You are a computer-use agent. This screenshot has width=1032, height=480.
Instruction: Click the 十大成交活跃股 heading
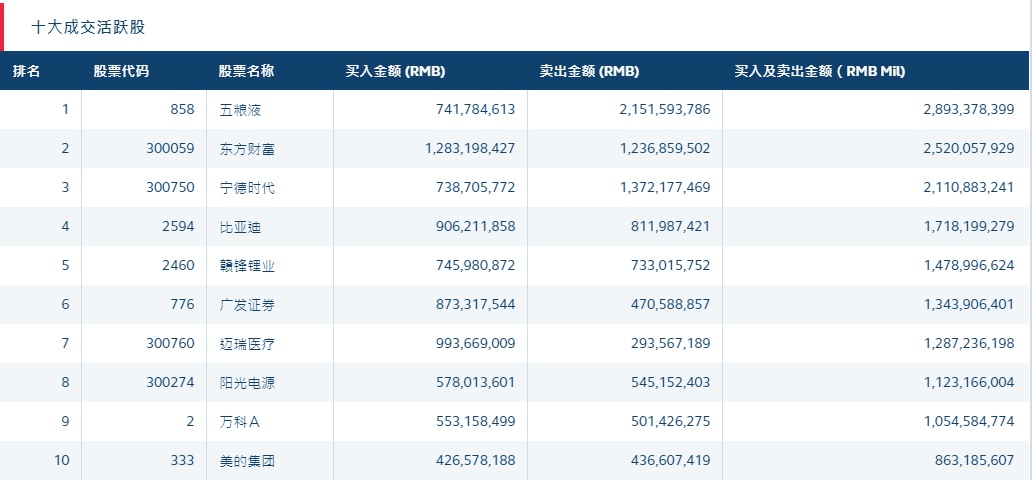(88, 28)
